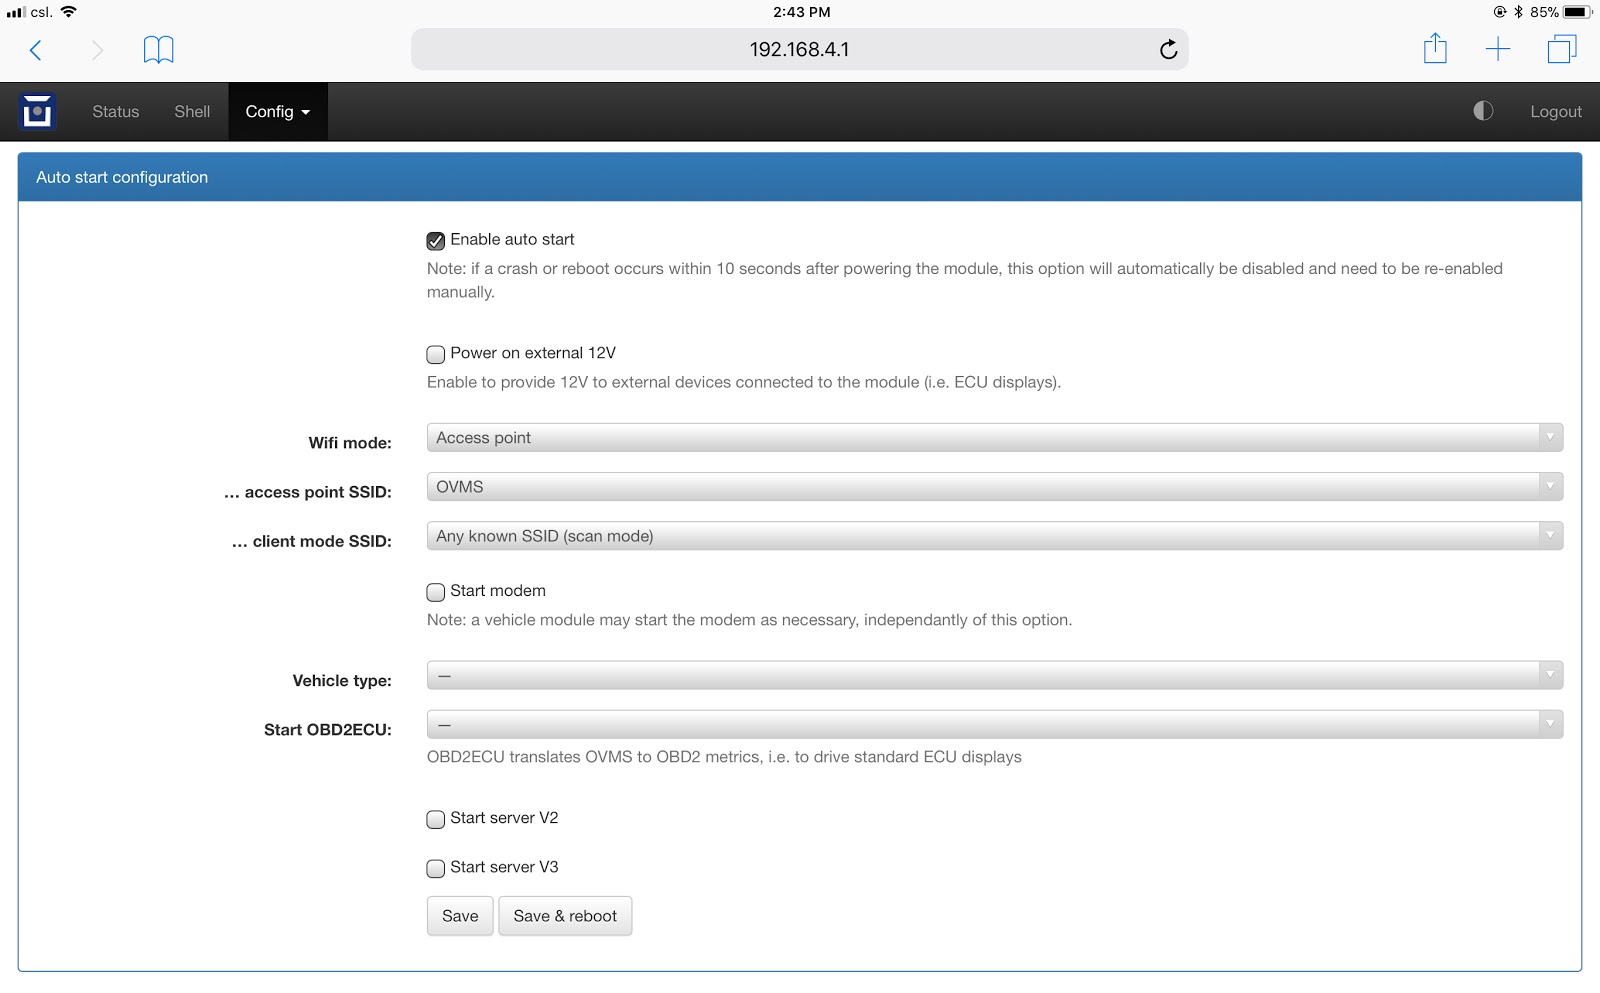Choose a Vehicle type from dropdown

pyautogui.click(x=995, y=675)
